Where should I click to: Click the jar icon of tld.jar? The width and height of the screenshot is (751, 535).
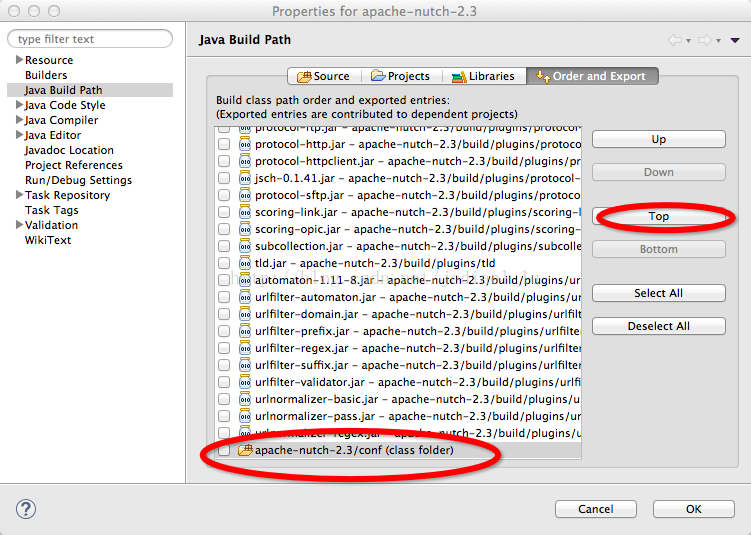245,263
